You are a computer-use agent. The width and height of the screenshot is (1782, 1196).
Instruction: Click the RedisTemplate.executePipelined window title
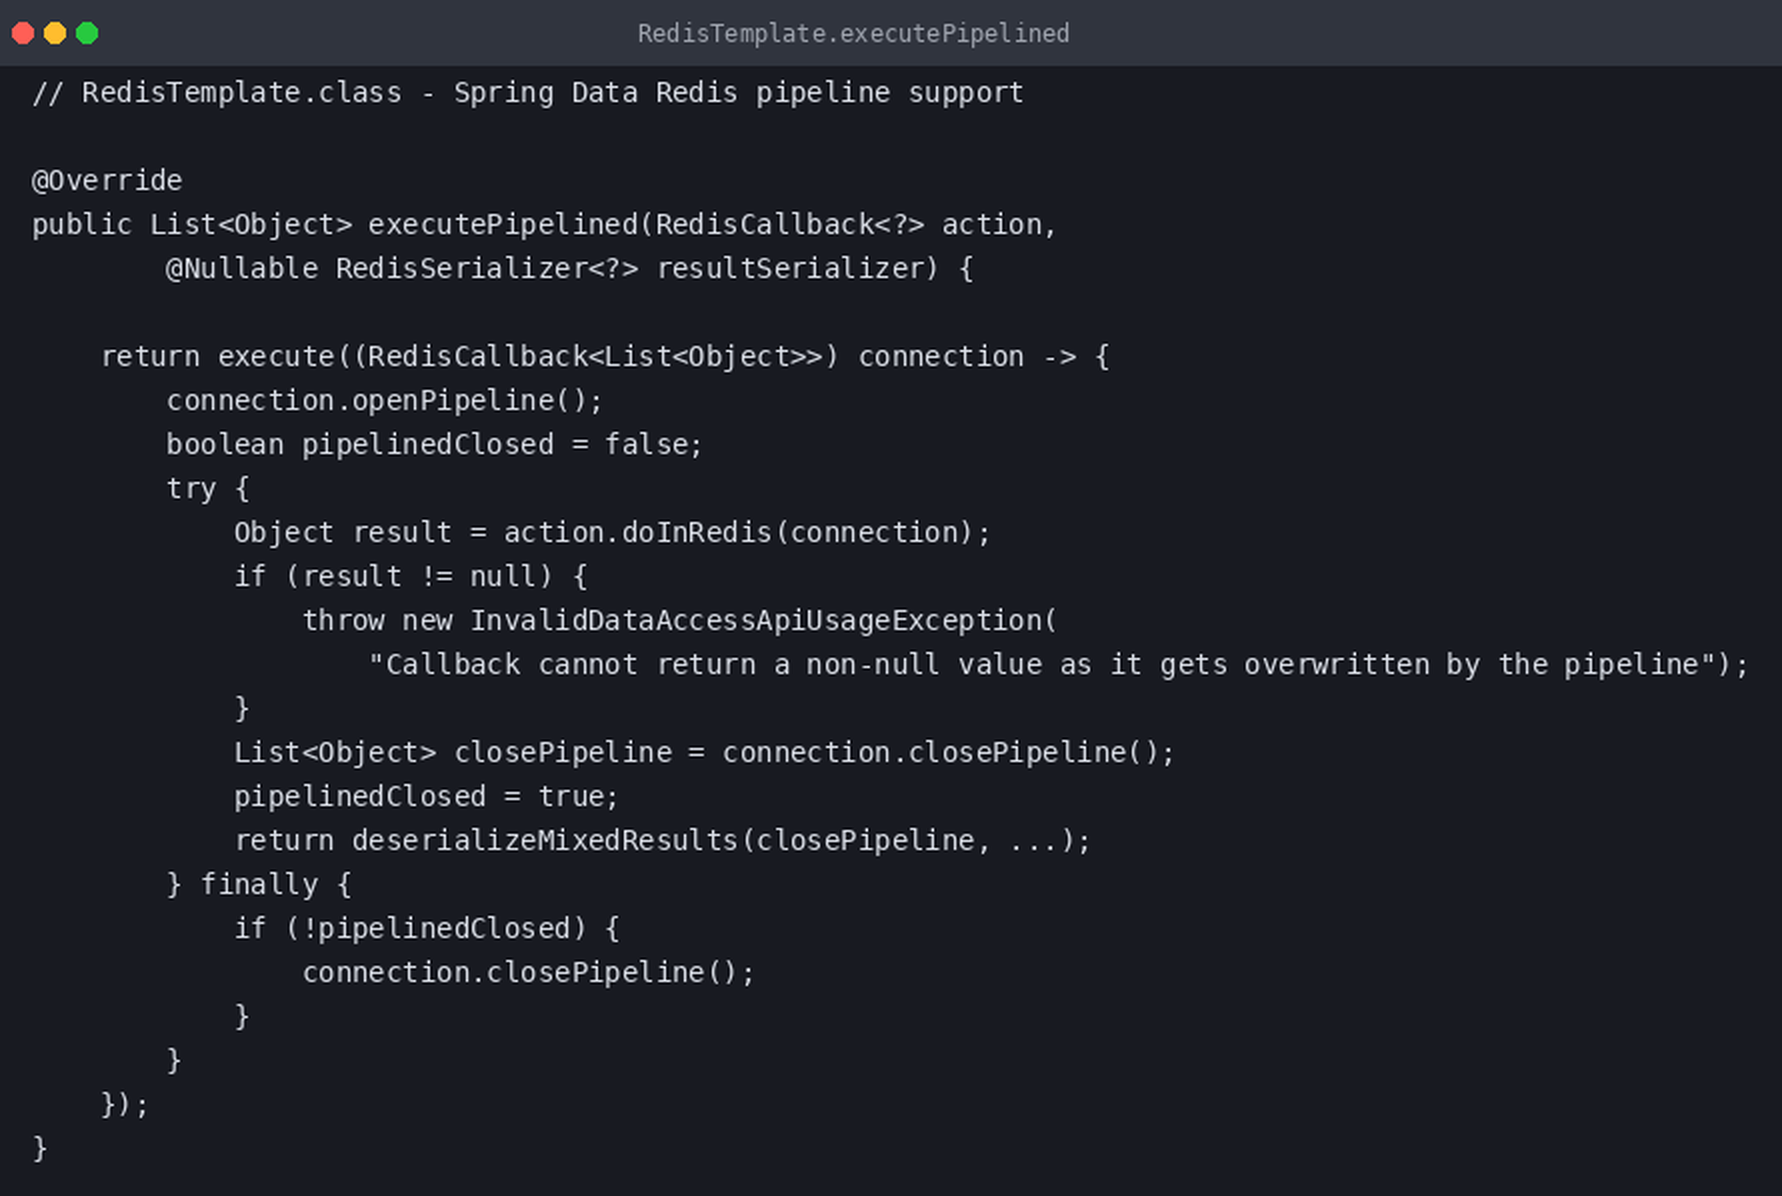[x=853, y=33]
